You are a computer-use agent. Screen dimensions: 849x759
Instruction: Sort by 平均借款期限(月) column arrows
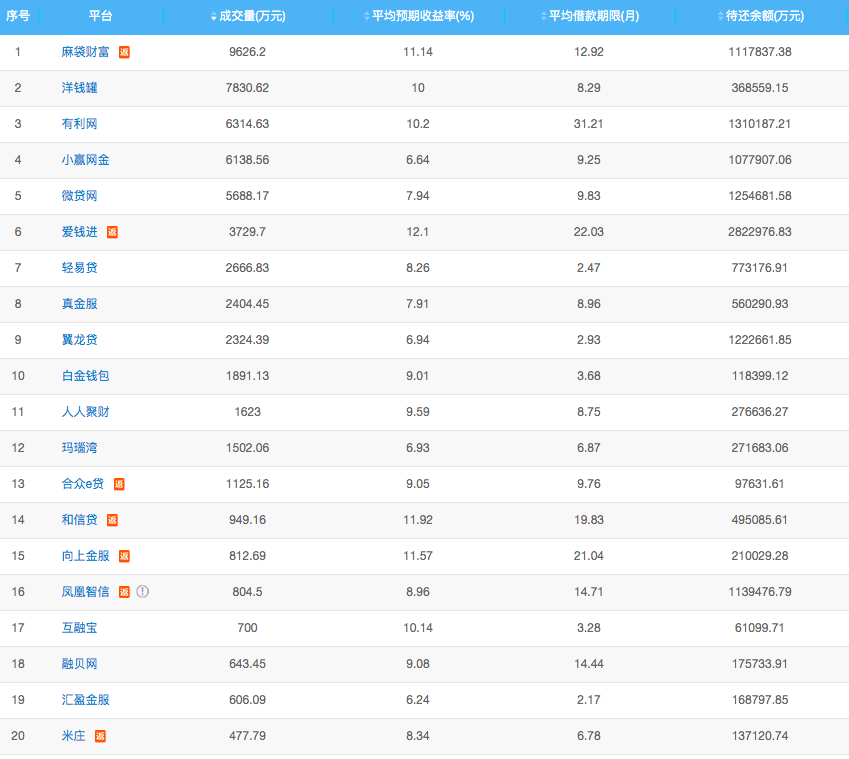[544, 16]
